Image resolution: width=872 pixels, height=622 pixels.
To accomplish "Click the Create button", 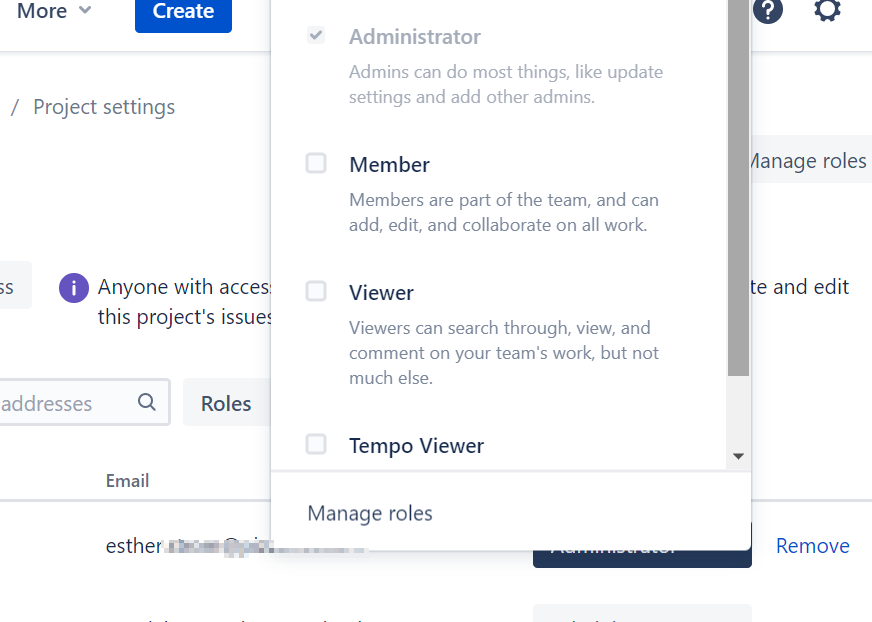I will click(183, 11).
